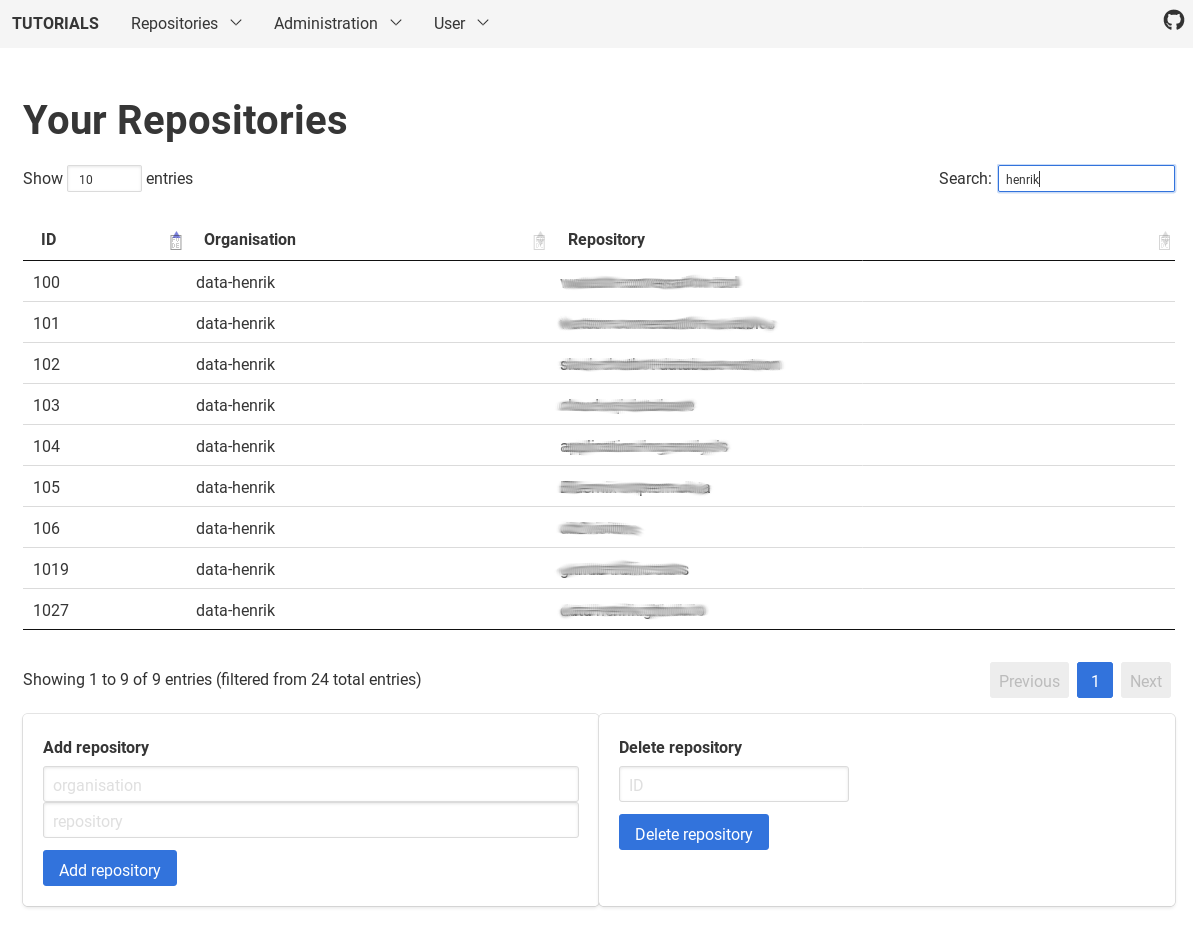The width and height of the screenshot is (1193, 925).
Task: Select page 1 in the pagination
Action: [x=1094, y=679]
